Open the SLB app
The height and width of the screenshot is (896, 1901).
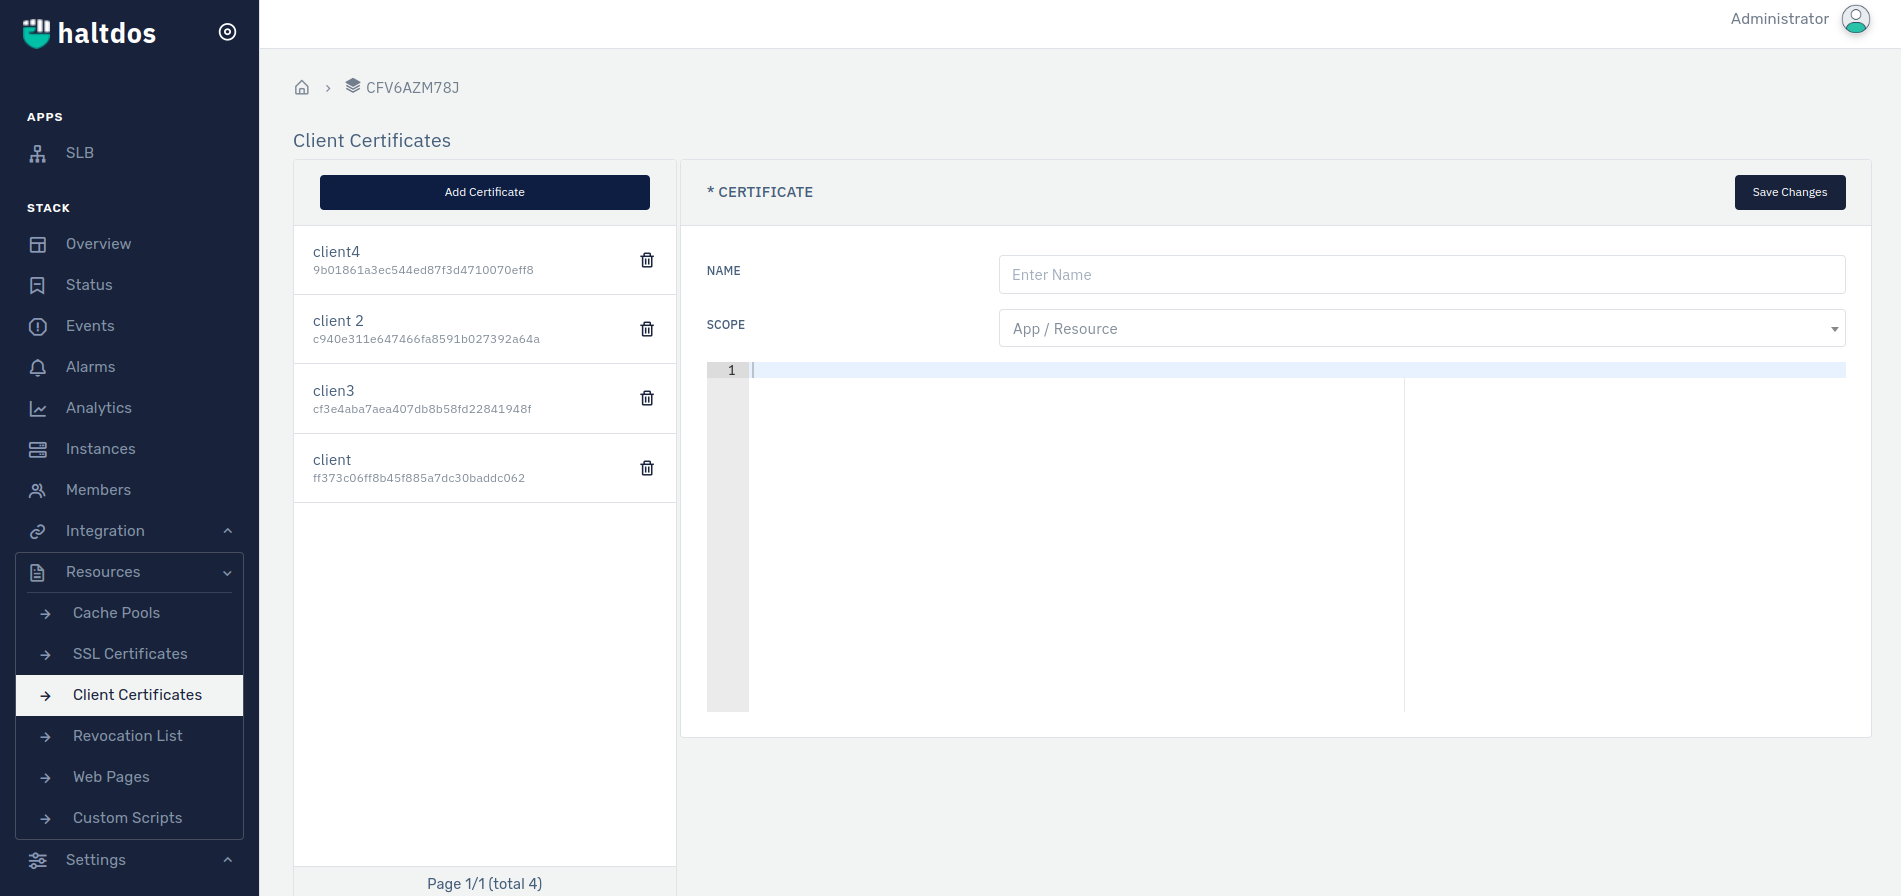tap(80, 153)
